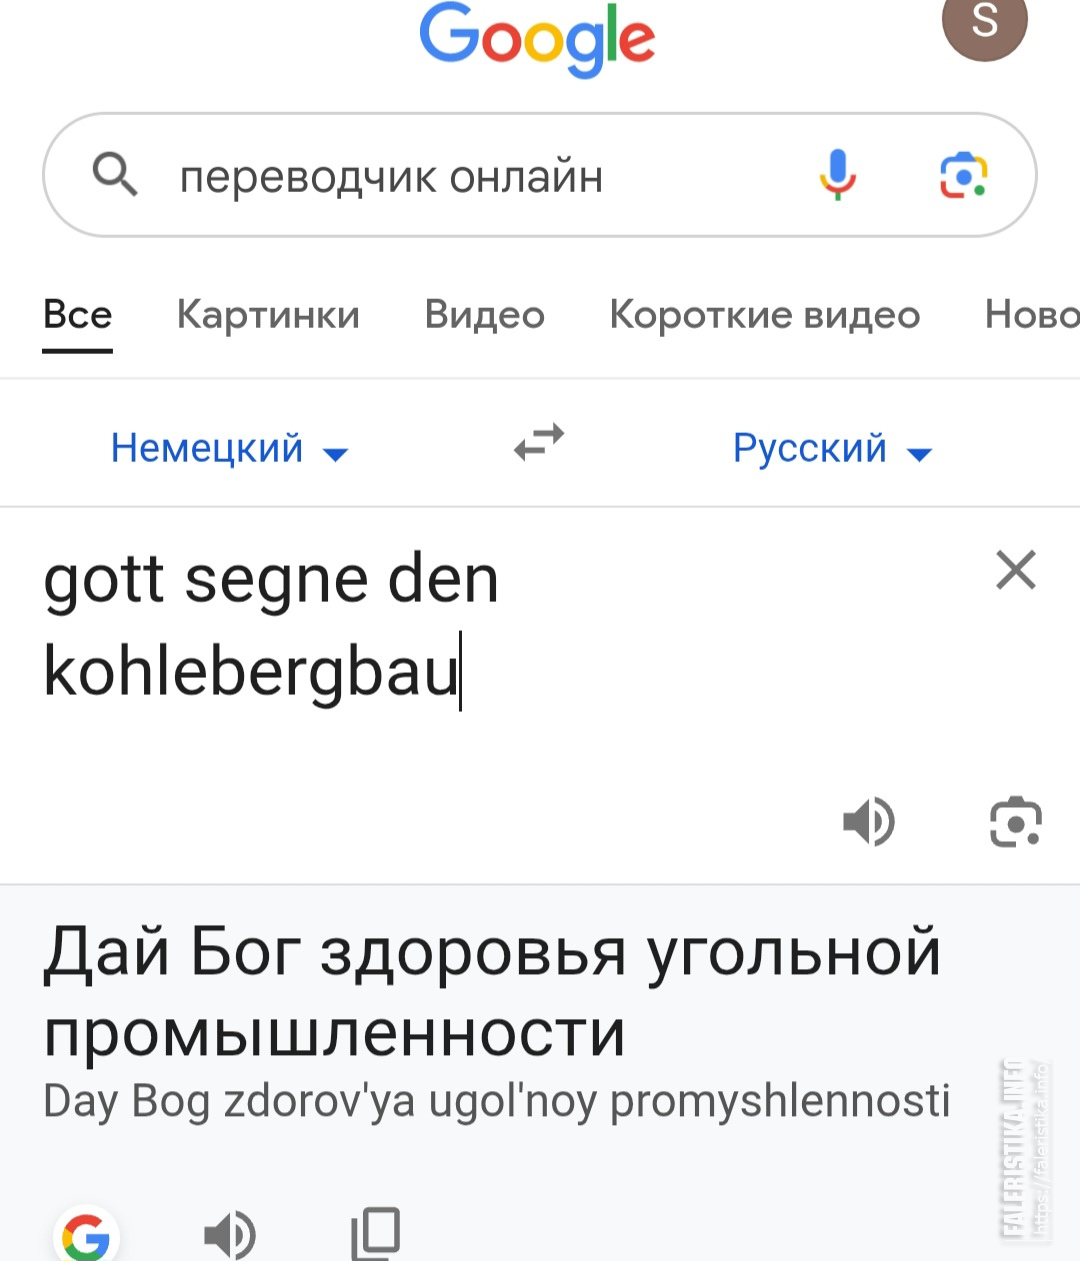Open Google Lens camera search
Screen dimensions: 1080x1261
(x=963, y=176)
